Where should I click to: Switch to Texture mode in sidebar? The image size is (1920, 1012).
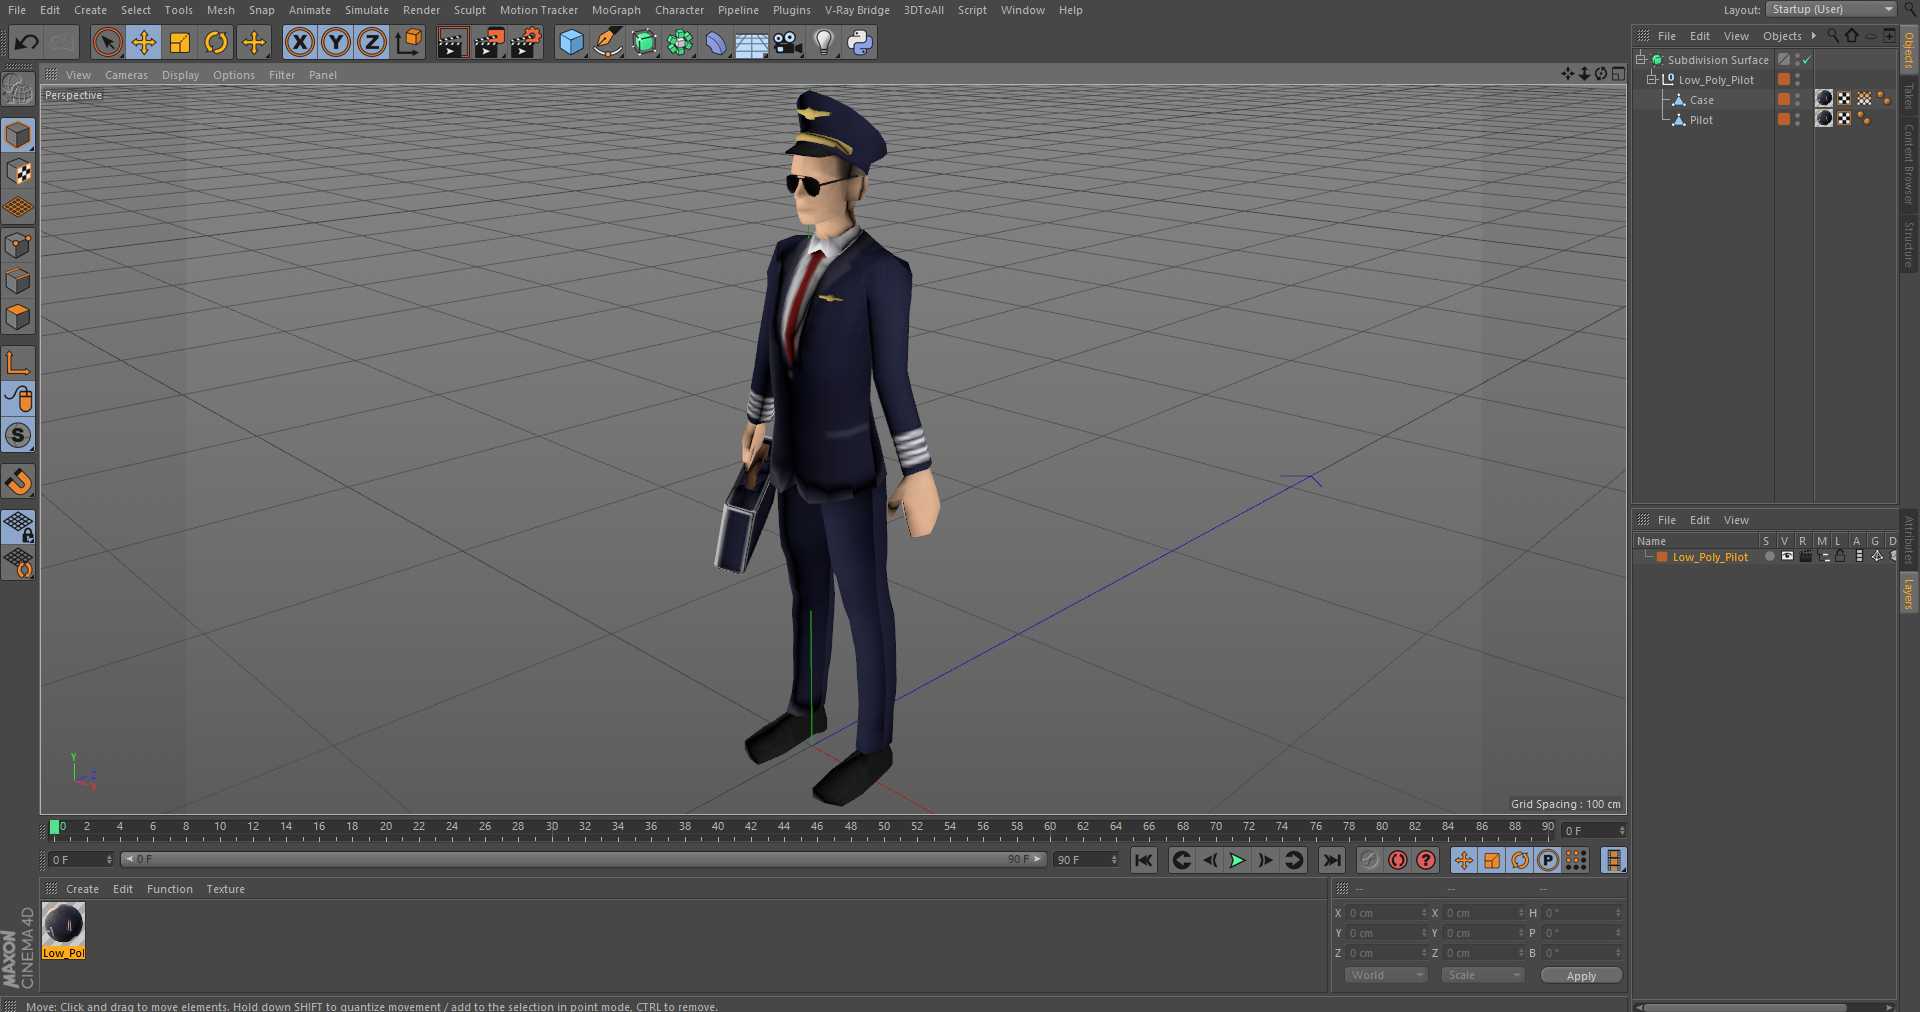[18, 171]
